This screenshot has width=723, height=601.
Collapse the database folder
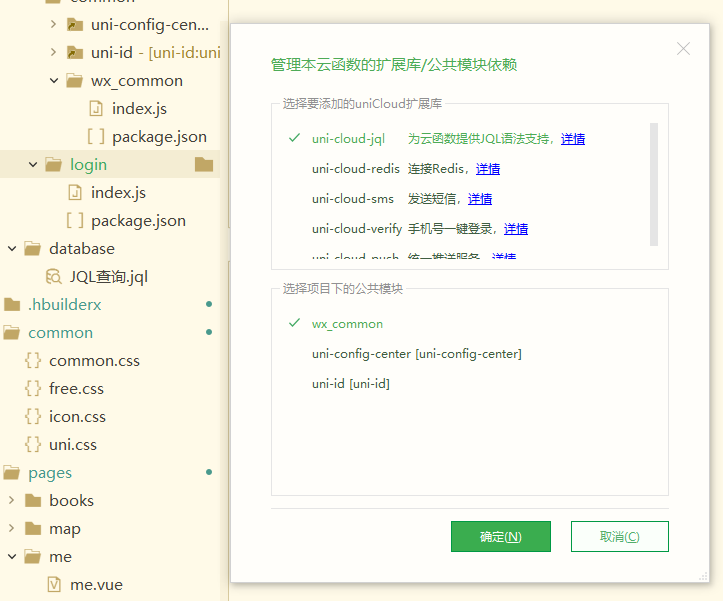pyautogui.click(x=12, y=249)
